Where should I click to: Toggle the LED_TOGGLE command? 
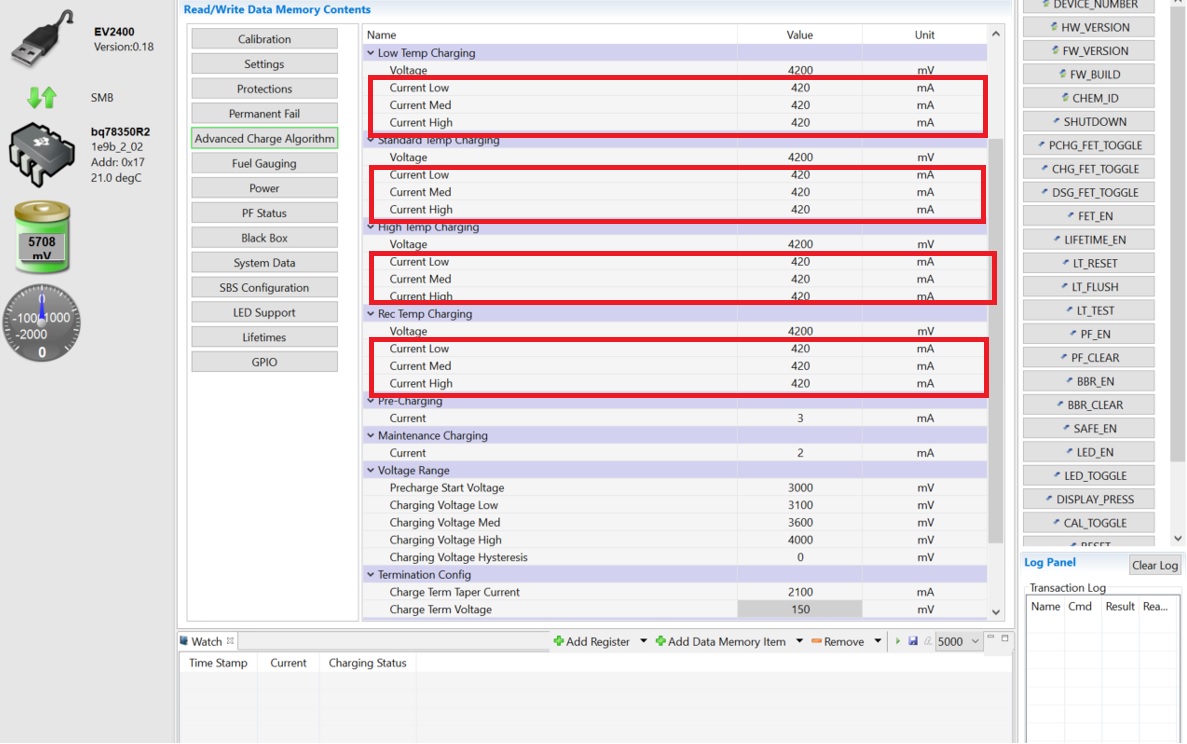[1089, 475]
